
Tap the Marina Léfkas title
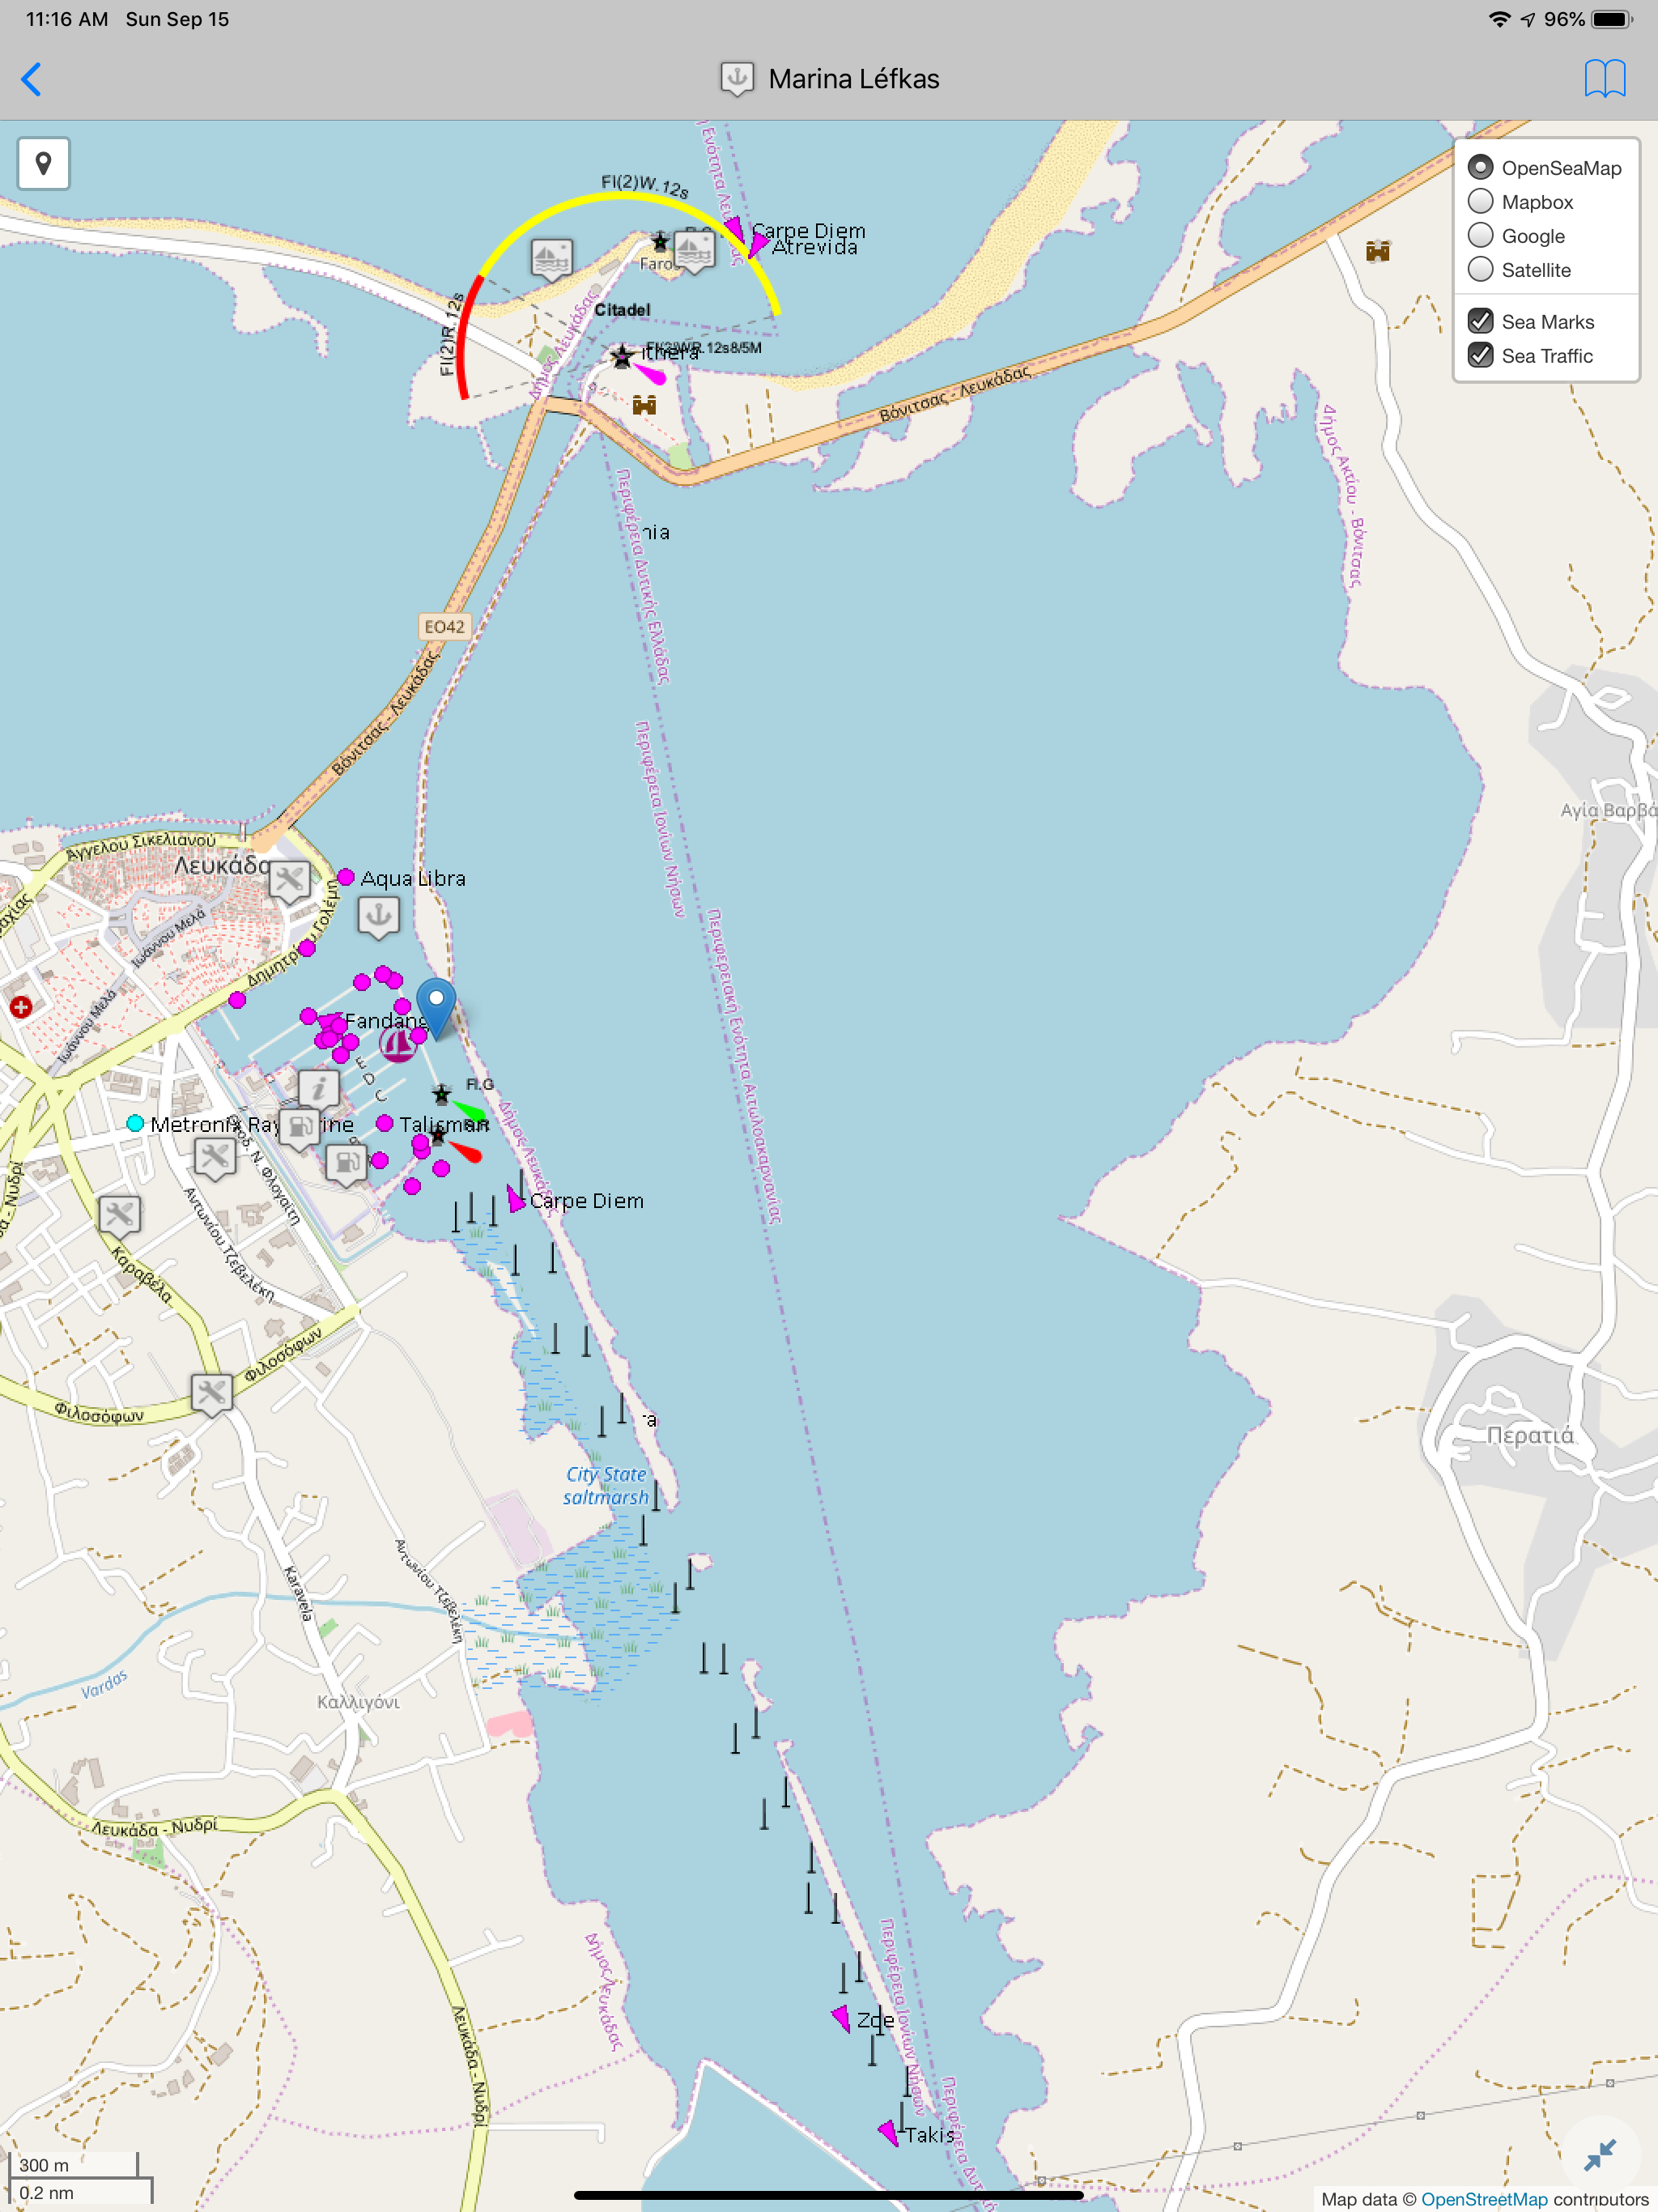coord(853,79)
